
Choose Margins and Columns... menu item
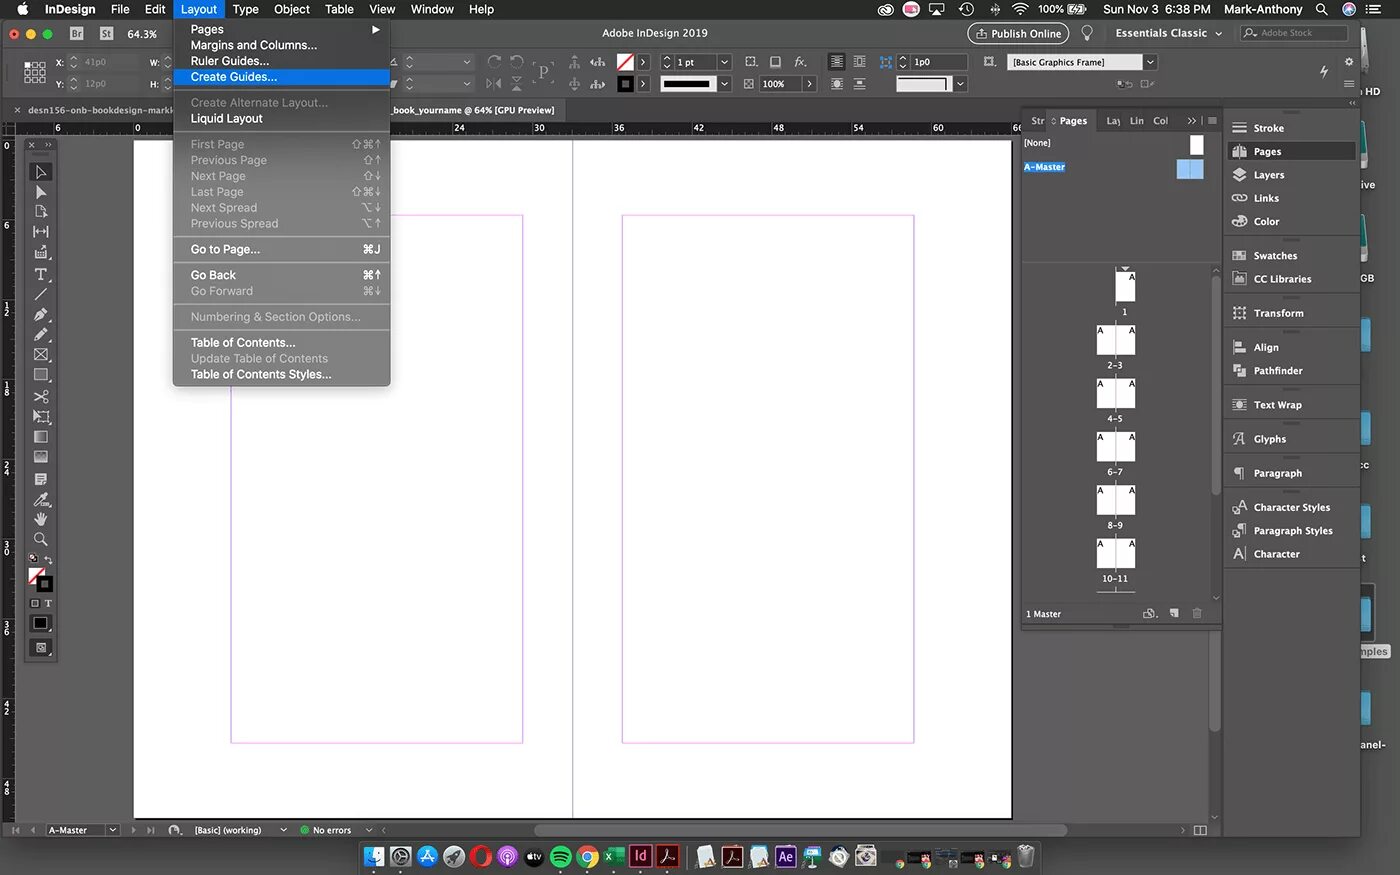click(254, 45)
